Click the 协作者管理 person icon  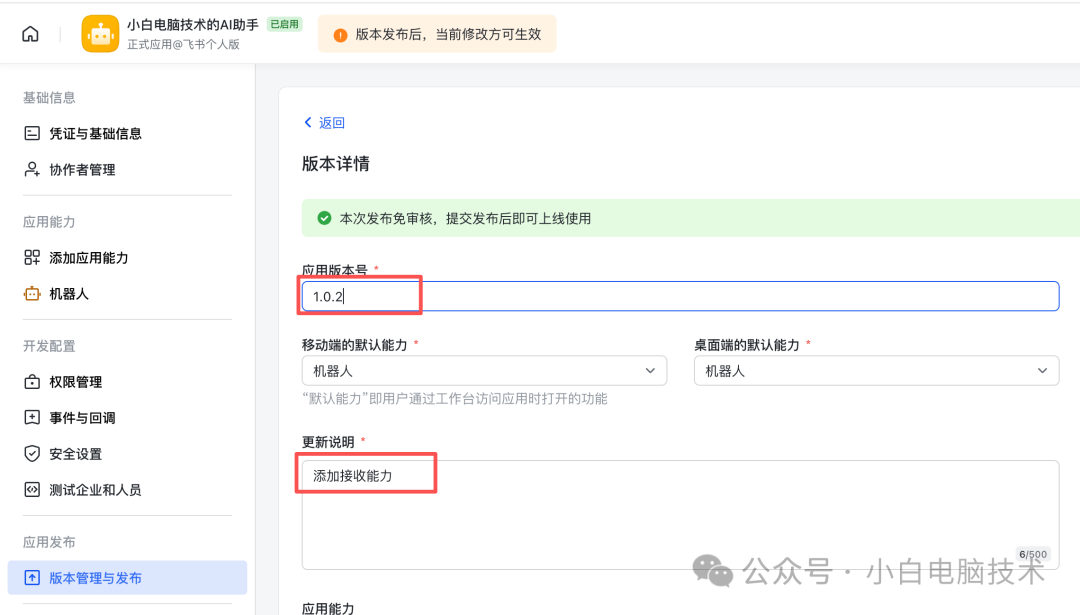pos(32,169)
